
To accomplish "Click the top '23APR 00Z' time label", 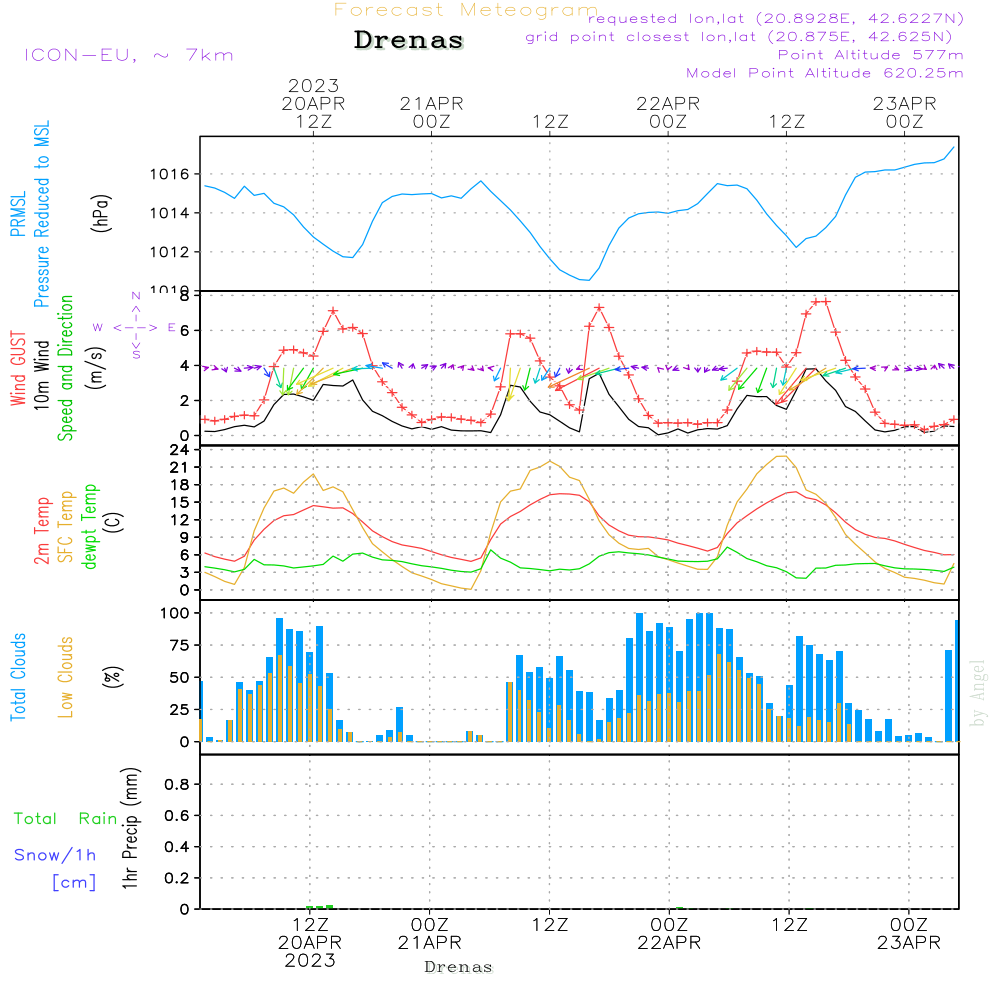I will (x=904, y=112).
